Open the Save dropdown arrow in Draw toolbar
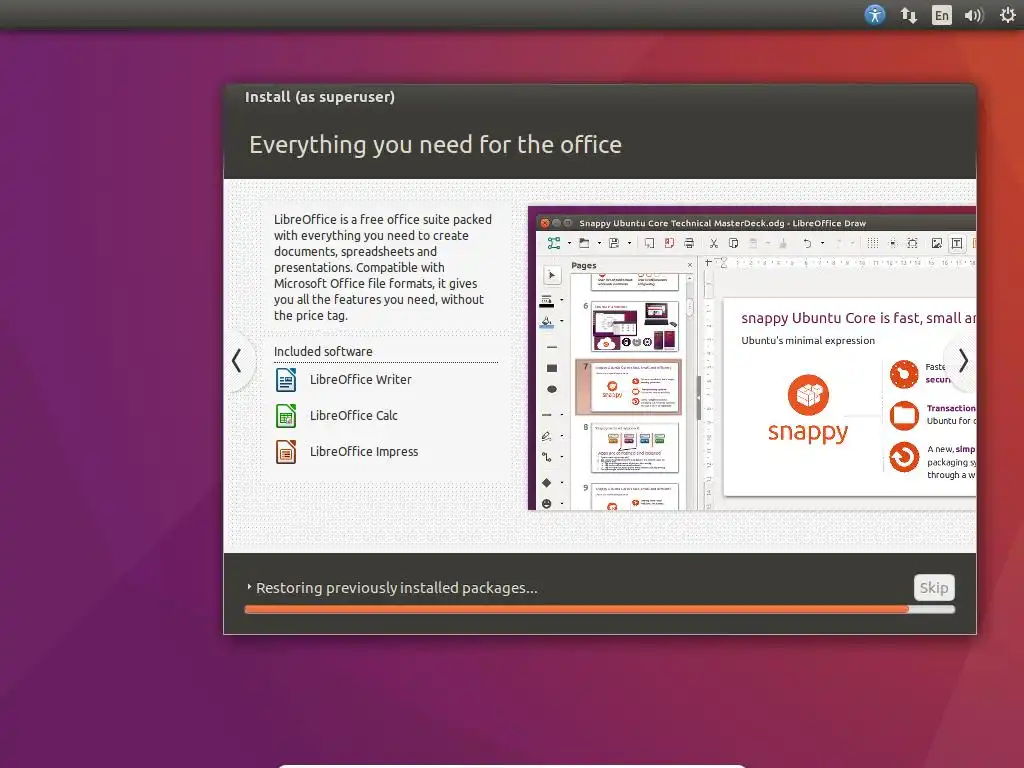The width and height of the screenshot is (1024, 768). (630, 244)
